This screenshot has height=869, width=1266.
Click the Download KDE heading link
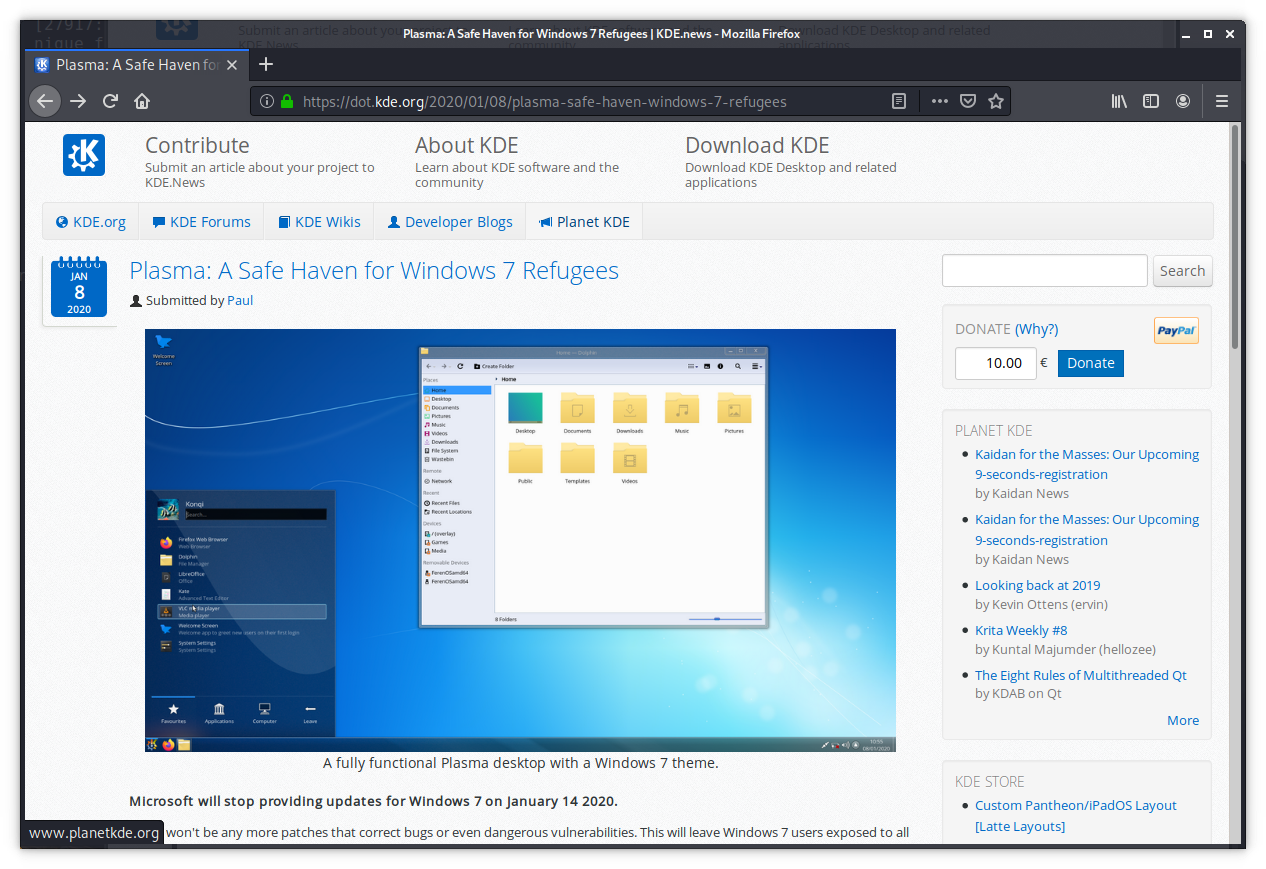coord(757,146)
